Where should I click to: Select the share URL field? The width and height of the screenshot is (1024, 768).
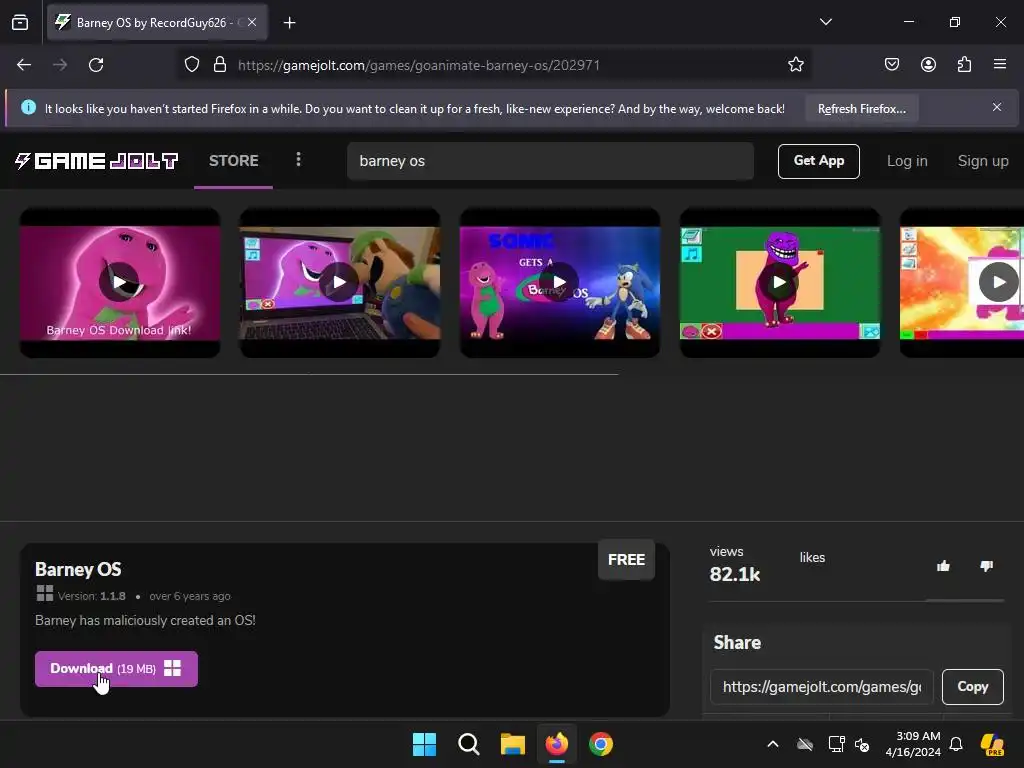tap(822, 687)
